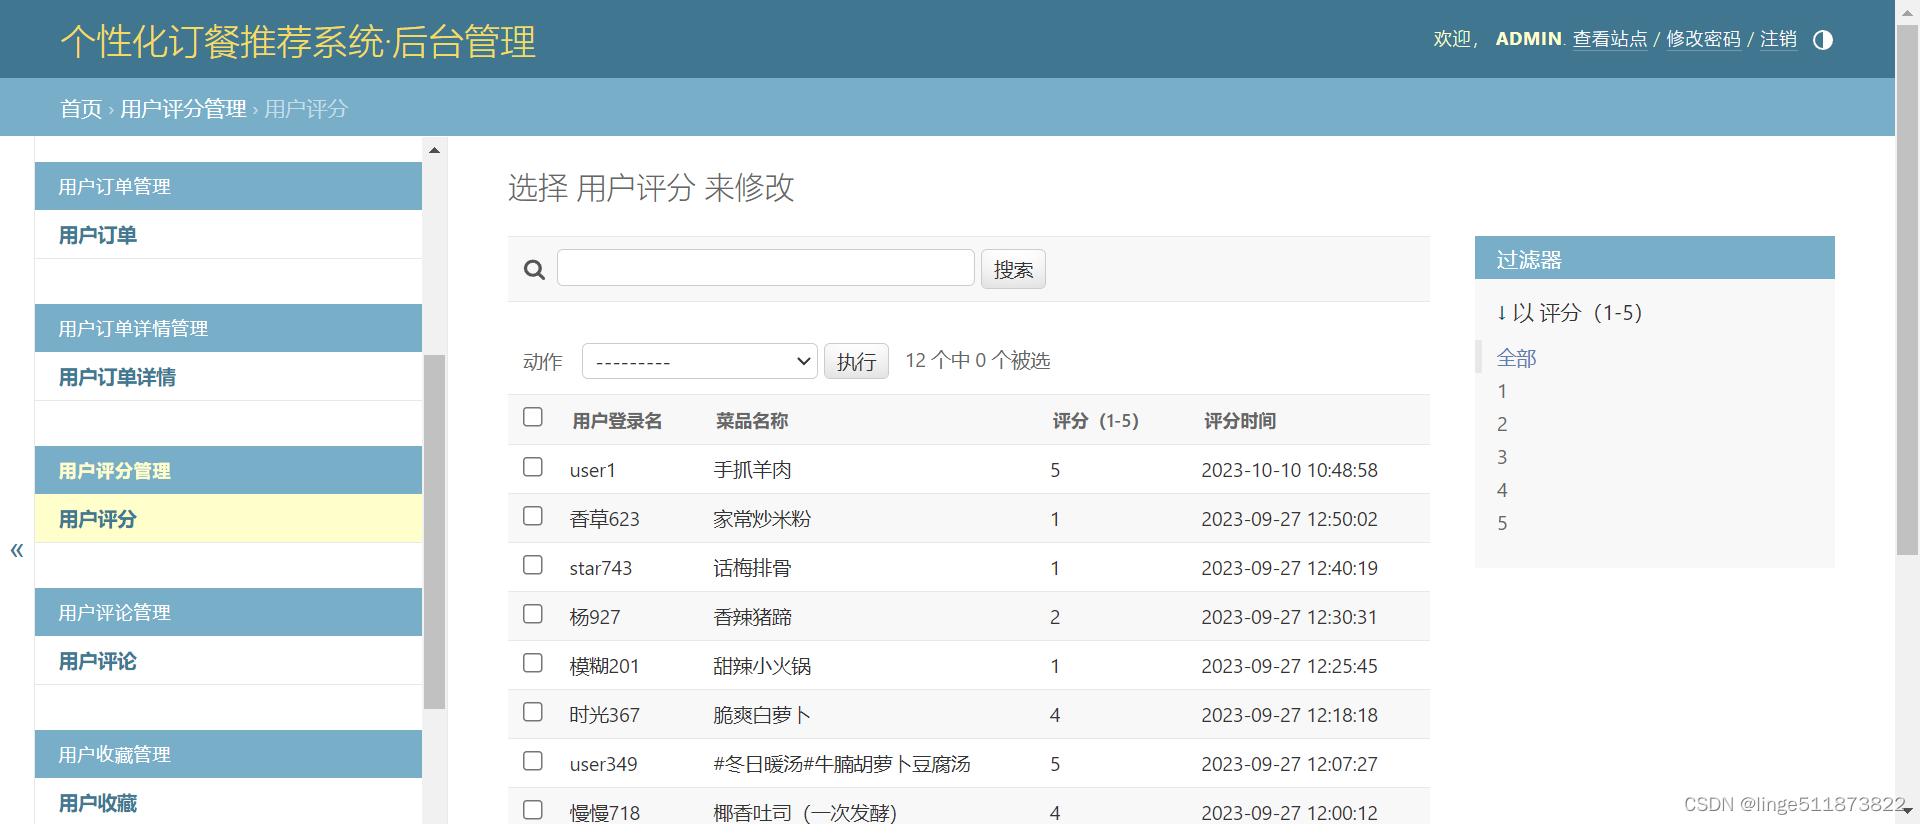Open the 用户收藏 sidebar item

pos(98,803)
